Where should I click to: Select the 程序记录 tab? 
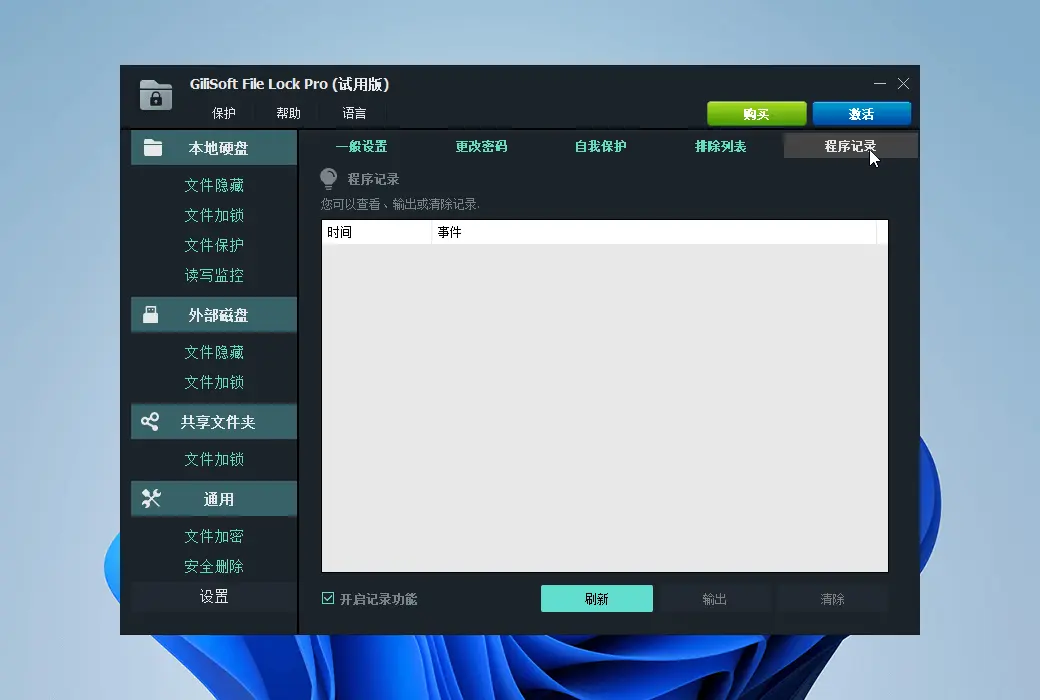[850, 146]
